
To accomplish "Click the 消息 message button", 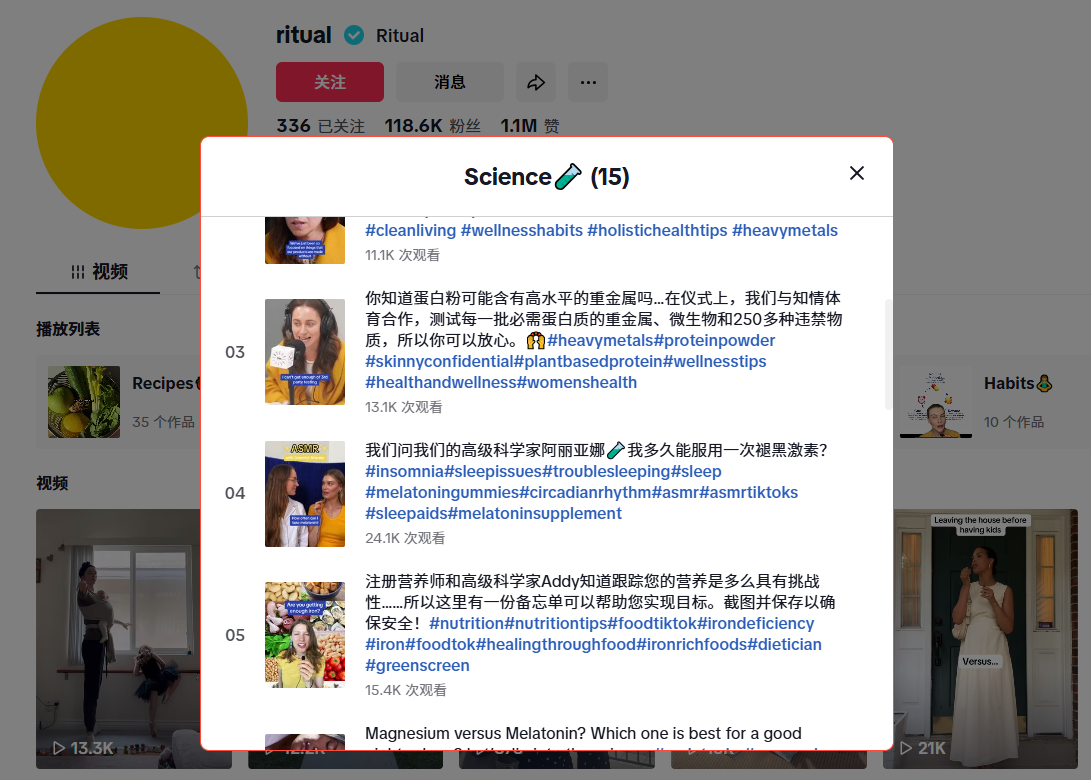I will pos(449,82).
